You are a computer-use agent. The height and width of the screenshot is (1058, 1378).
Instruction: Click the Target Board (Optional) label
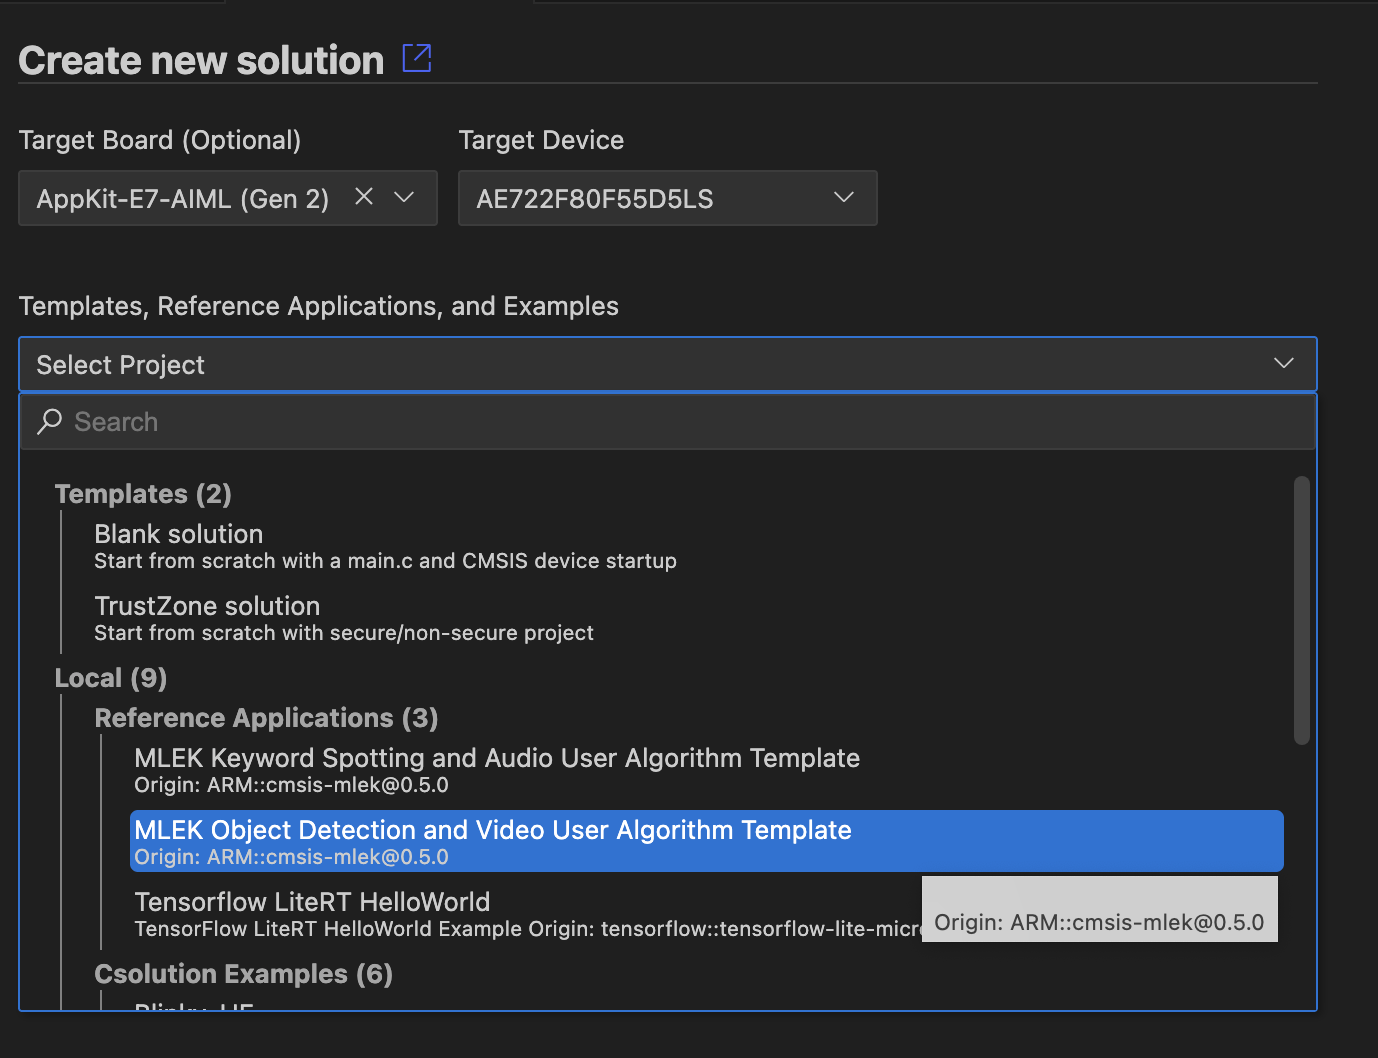pos(160,140)
